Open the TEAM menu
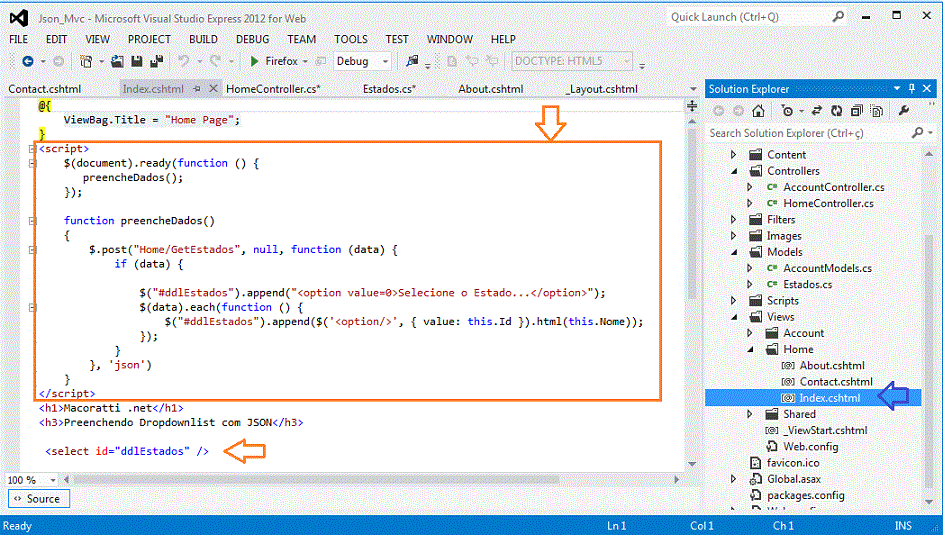The height and width of the screenshot is (535, 943). tap(301, 39)
